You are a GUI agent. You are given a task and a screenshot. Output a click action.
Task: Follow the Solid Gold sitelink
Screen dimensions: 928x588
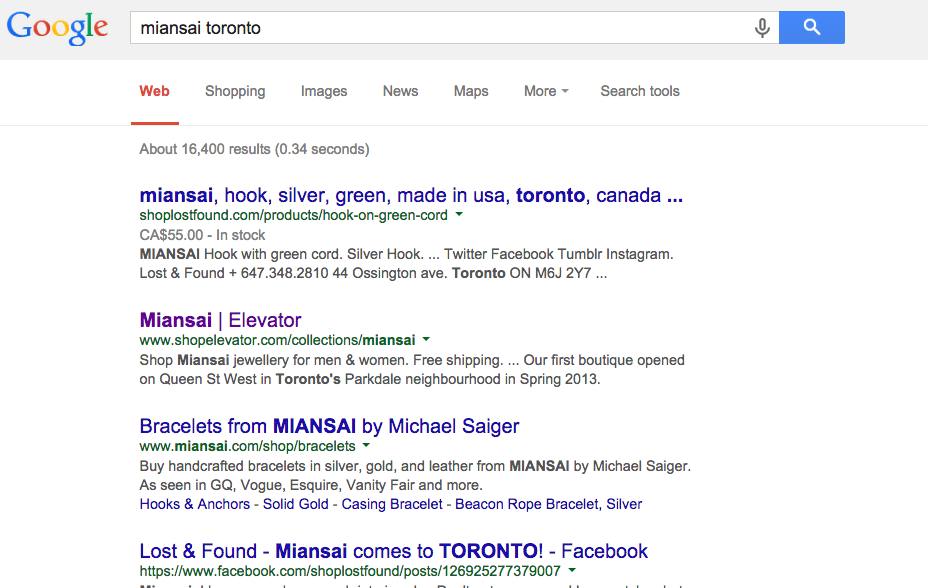295,504
